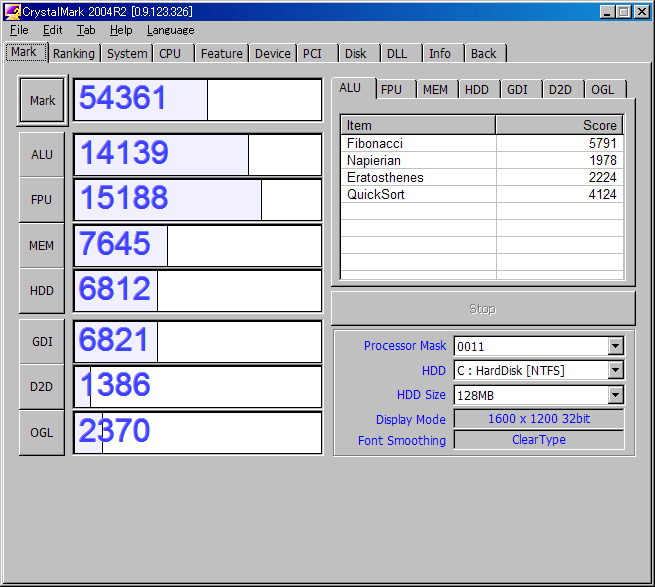Expand the HDD Size dropdown
This screenshot has height=587, width=655.
[x=616, y=395]
